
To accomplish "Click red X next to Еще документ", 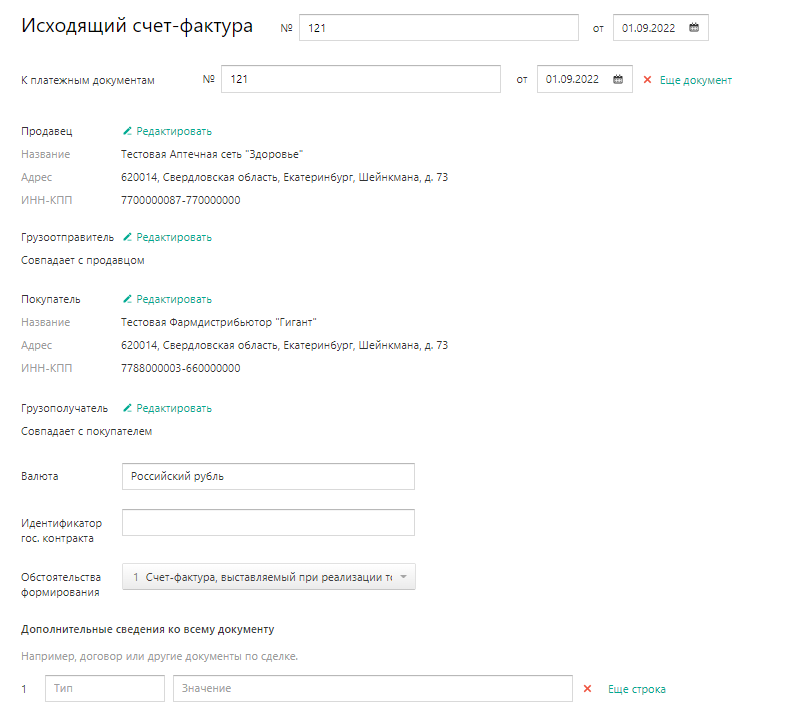I will coord(647,80).
